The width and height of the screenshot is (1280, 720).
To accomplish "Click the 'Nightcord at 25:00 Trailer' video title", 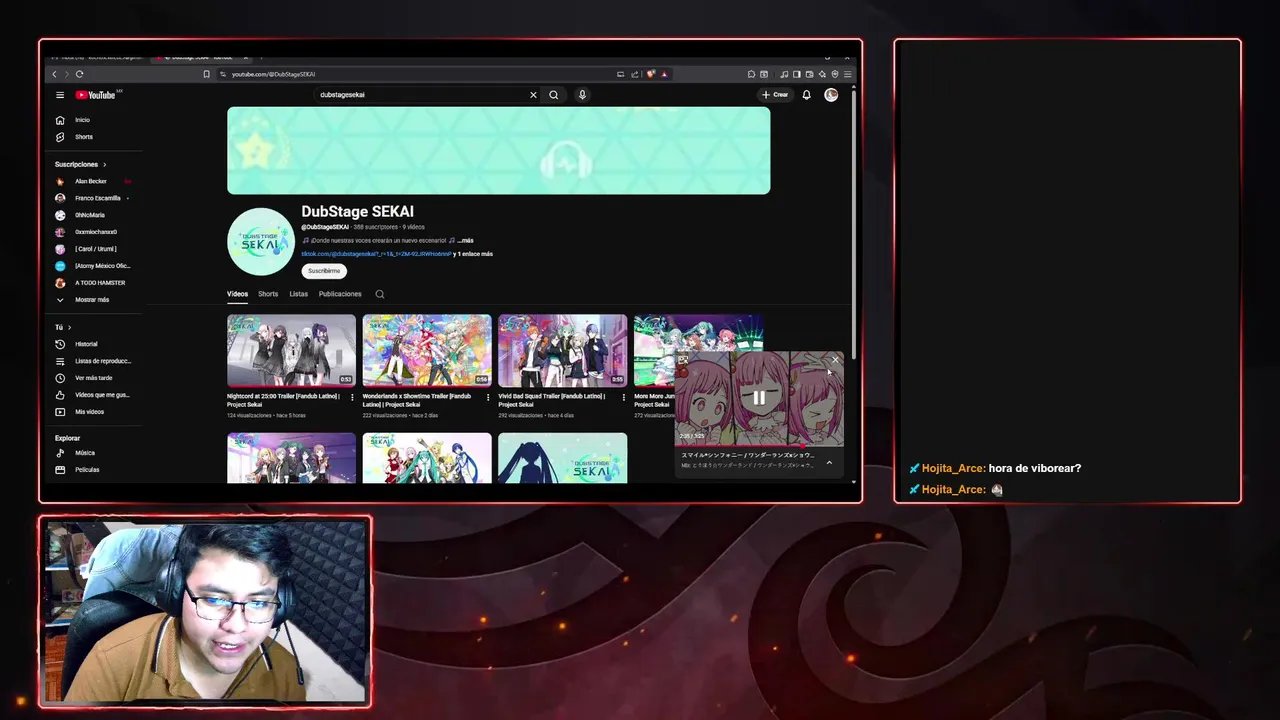I will tap(283, 400).
